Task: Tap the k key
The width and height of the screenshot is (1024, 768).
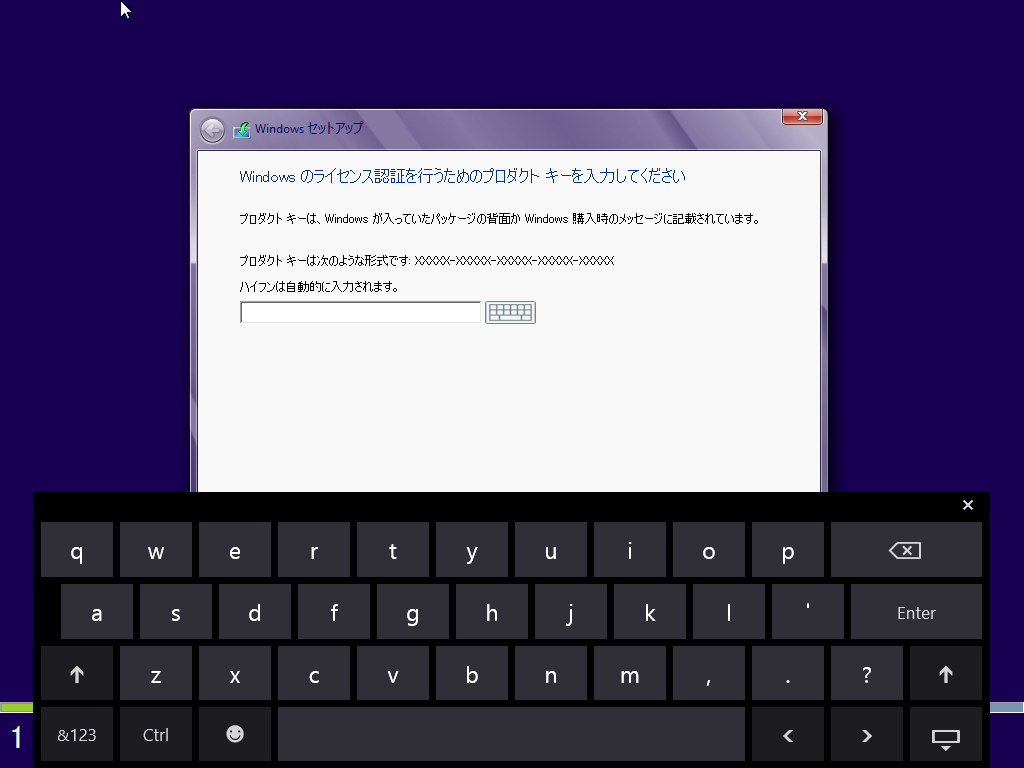Action: [x=650, y=612]
